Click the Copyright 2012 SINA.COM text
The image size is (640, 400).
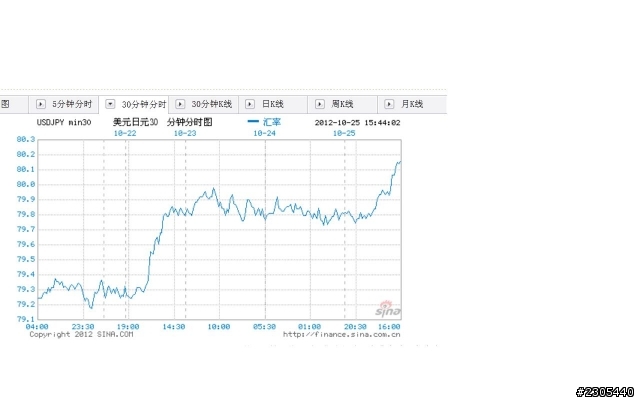pos(81,334)
